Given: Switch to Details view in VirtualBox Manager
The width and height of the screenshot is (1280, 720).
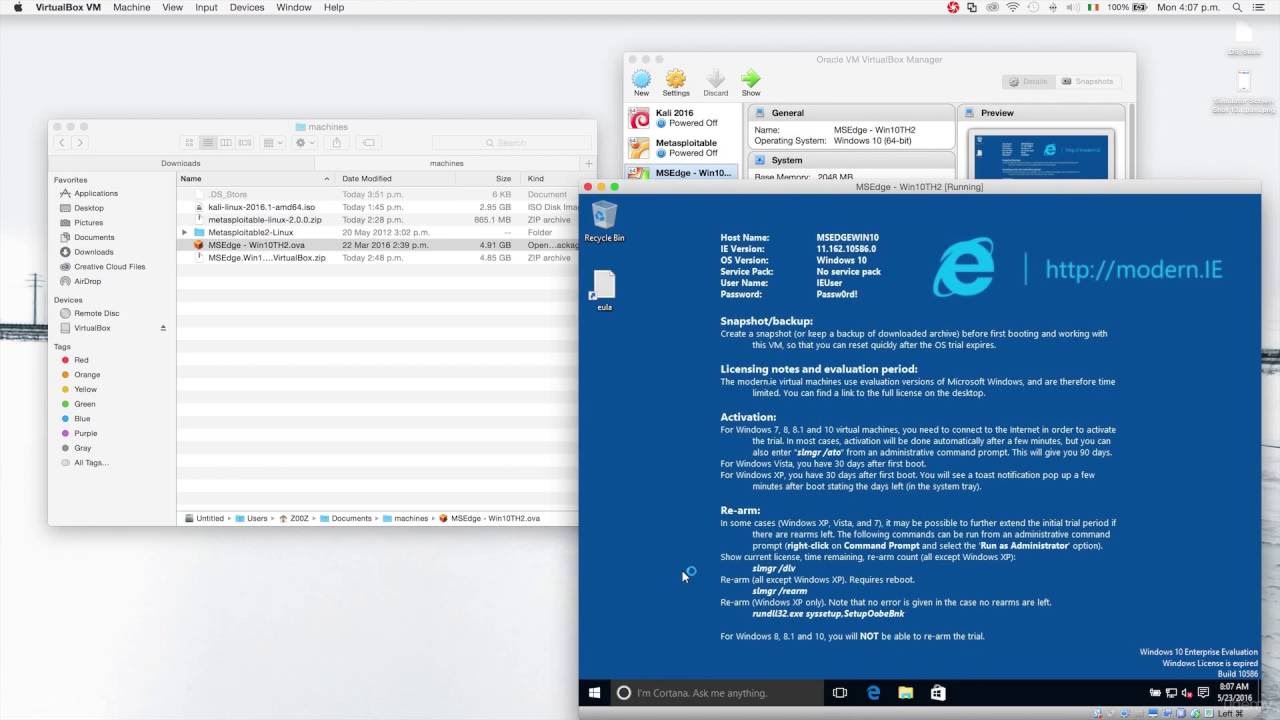Looking at the screenshot, I should [1028, 81].
